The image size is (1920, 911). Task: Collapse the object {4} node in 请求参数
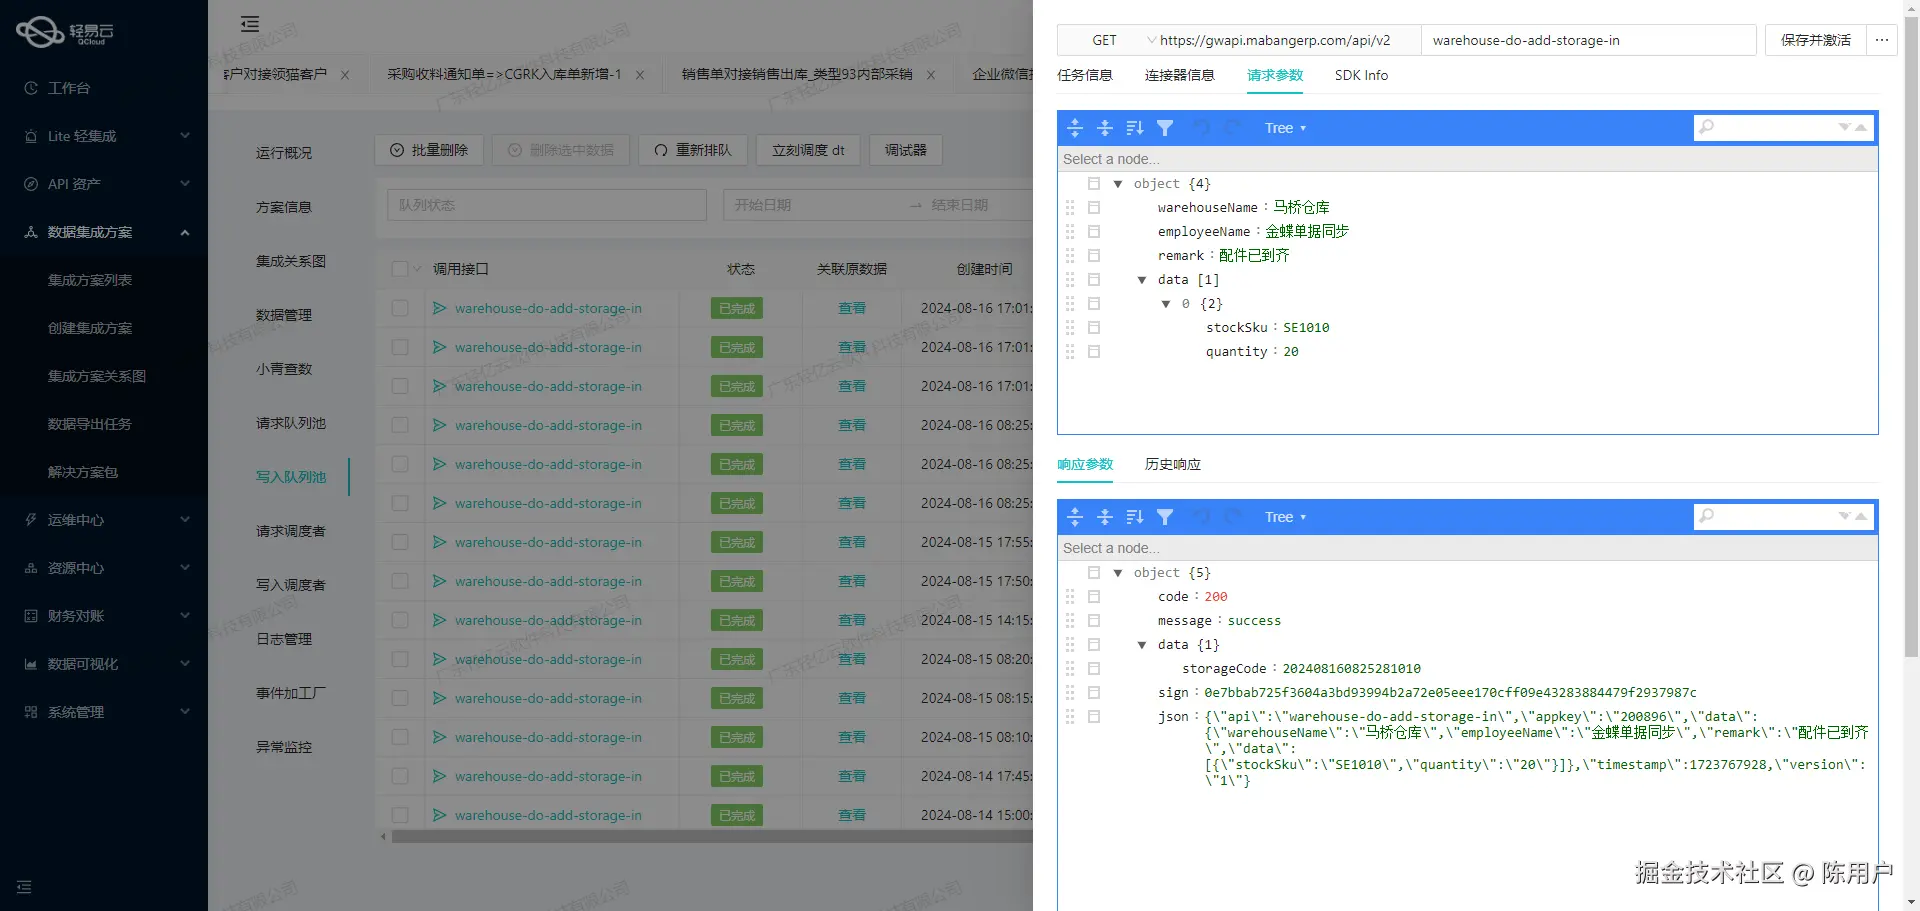point(1118,184)
